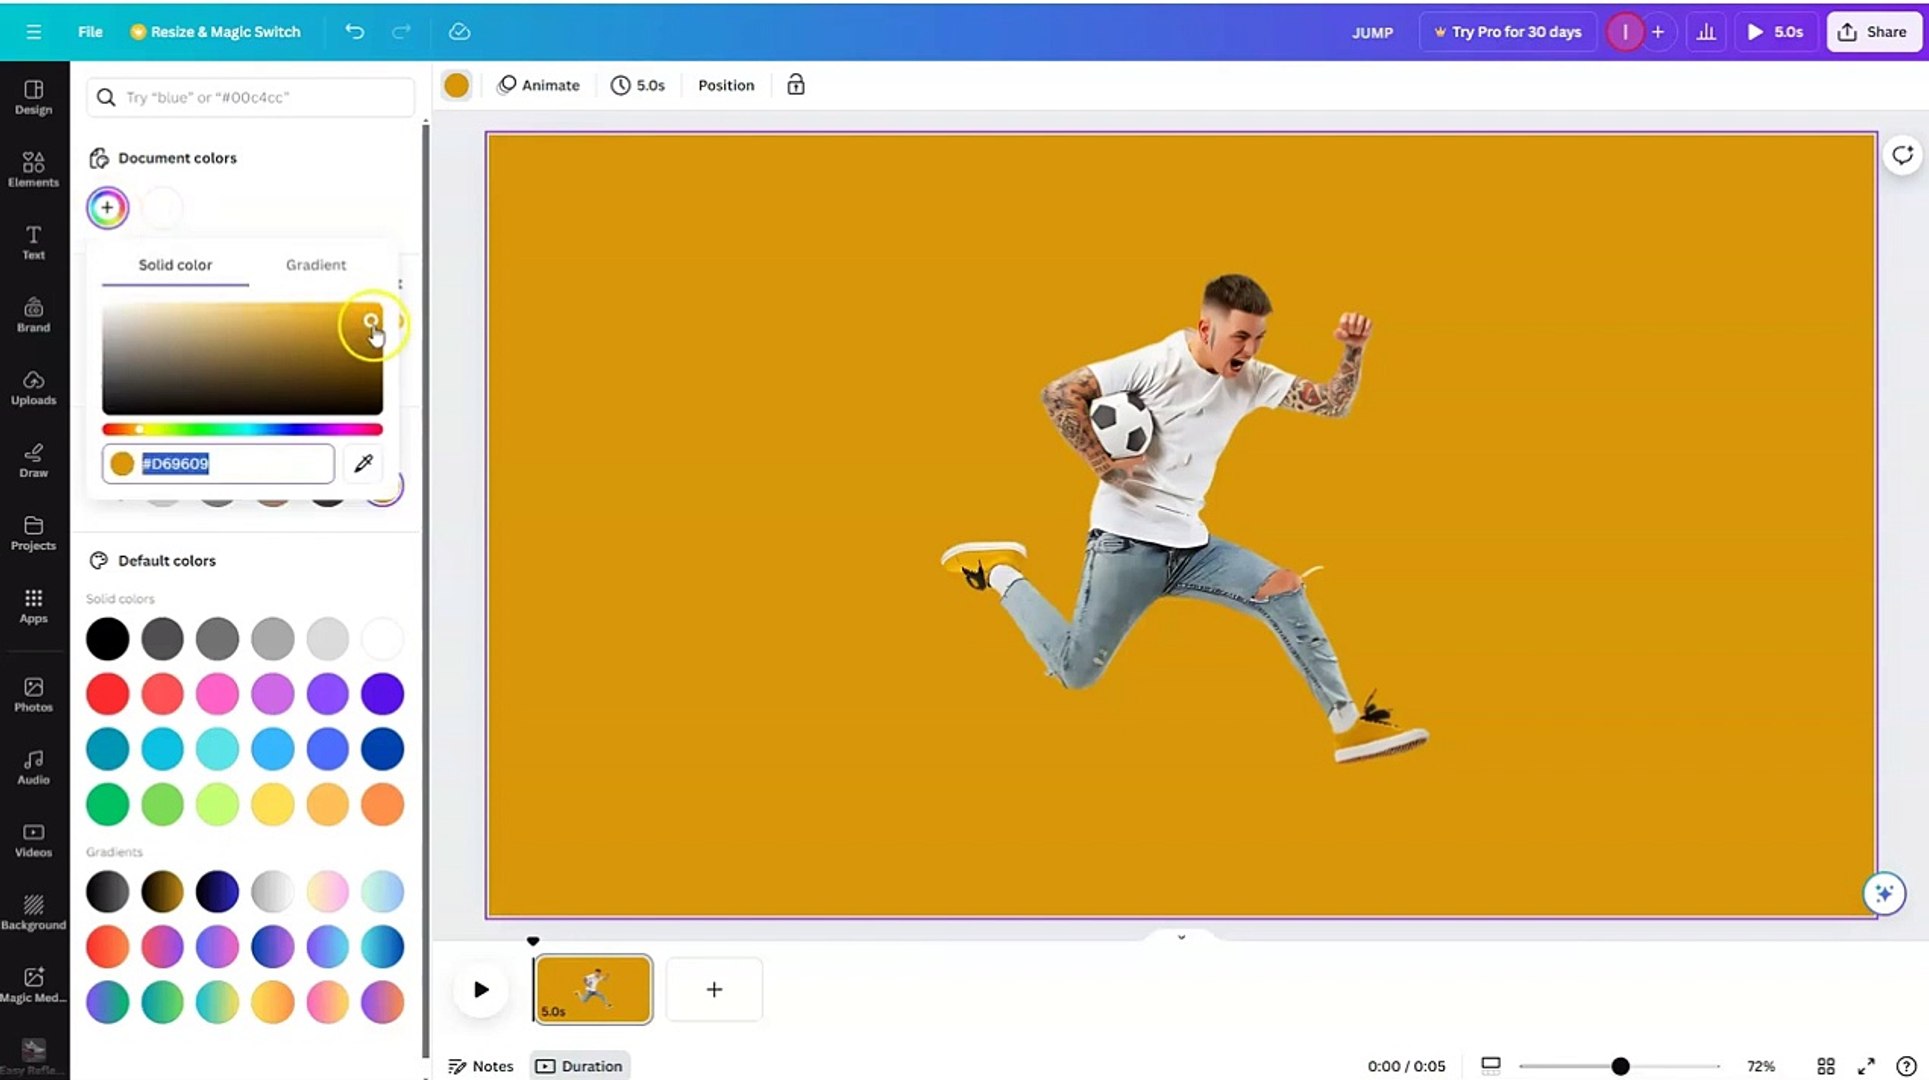1929x1080 pixels.
Task: Switch to the Gradient tab in color picker
Action: point(315,264)
